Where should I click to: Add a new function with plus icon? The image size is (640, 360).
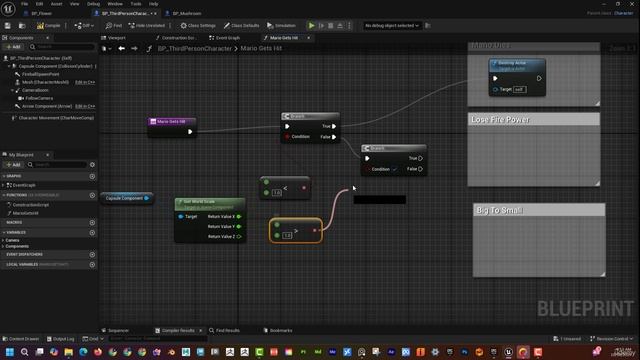pos(92,196)
